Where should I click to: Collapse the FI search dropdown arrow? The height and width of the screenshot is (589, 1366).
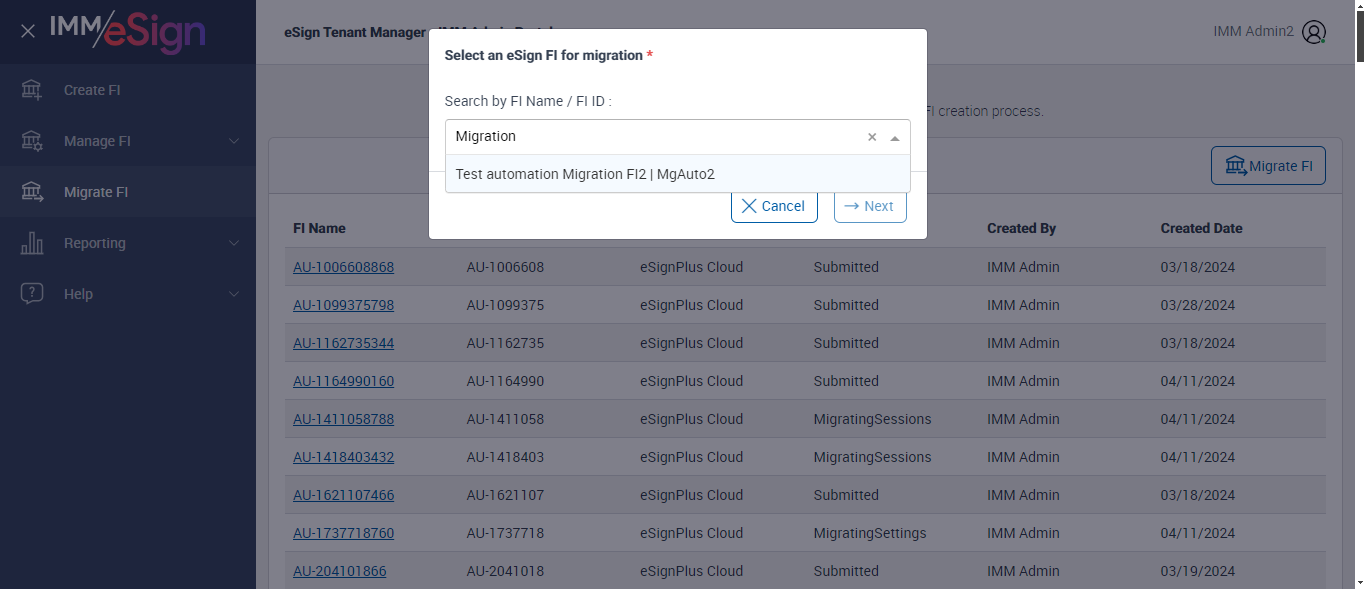click(x=895, y=138)
